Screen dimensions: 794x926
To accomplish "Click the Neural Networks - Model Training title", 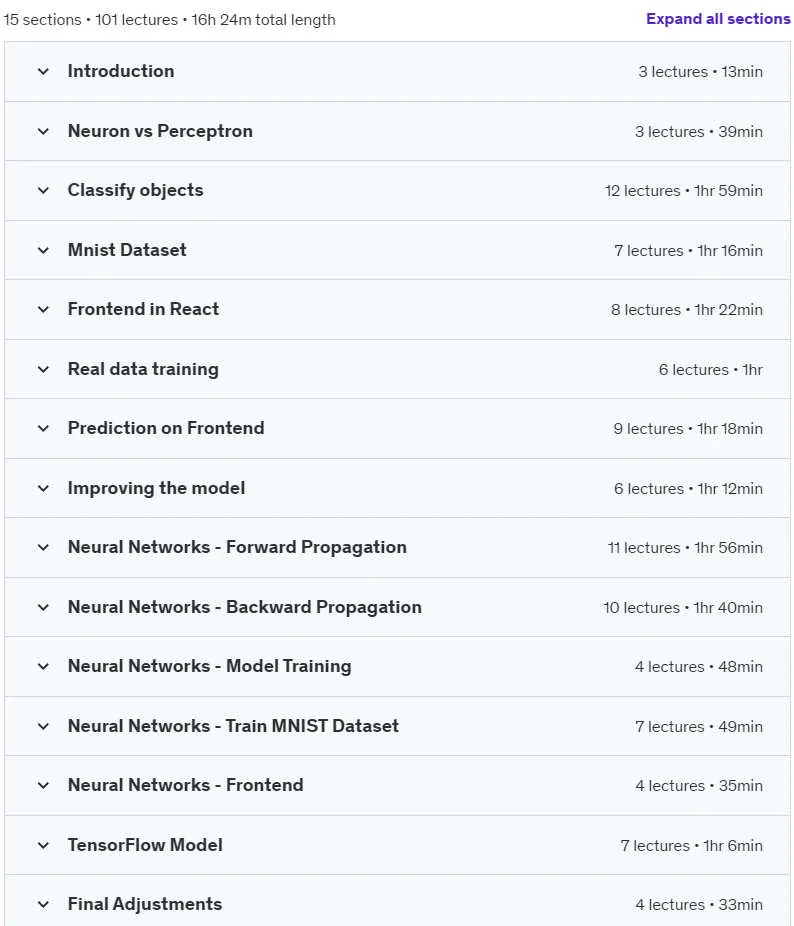I will (209, 666).
